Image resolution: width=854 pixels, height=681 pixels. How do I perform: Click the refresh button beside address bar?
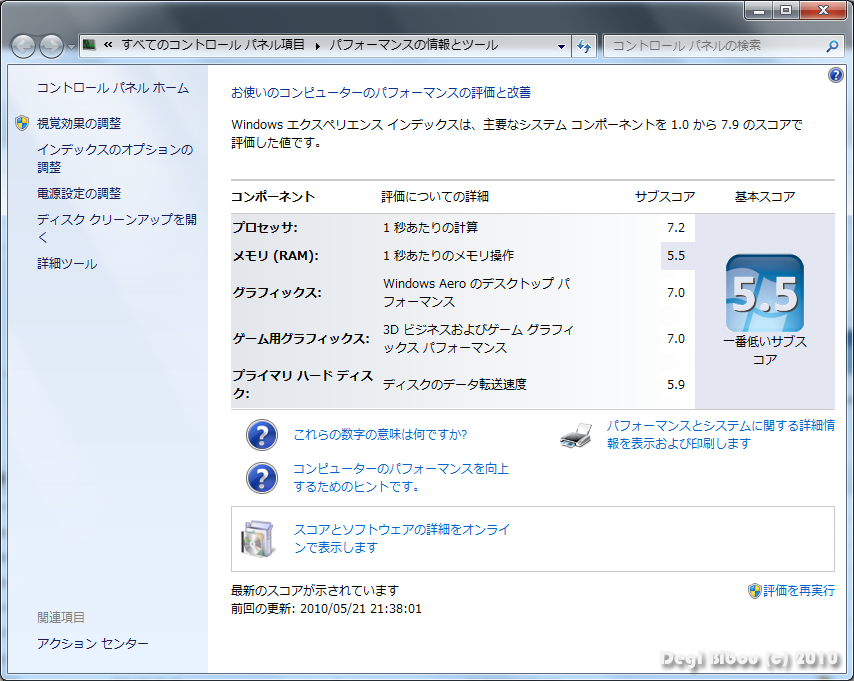click(584, 46)
